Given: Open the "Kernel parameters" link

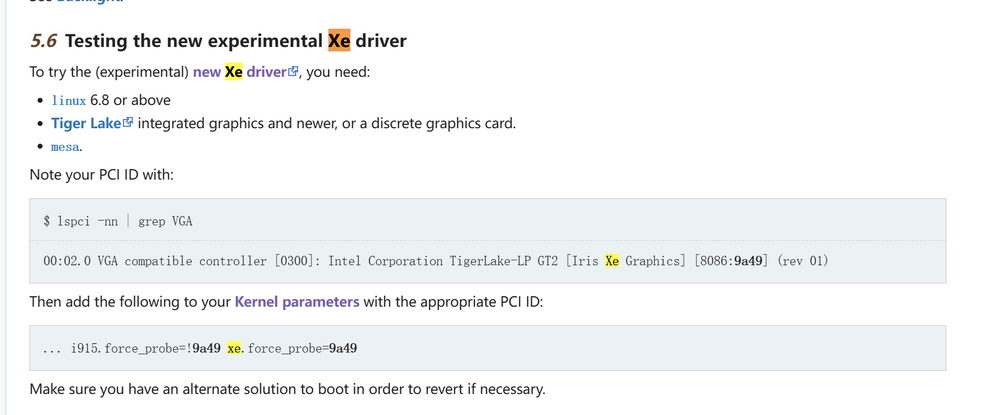Looking at the screenshot, I should pos(297,302).
